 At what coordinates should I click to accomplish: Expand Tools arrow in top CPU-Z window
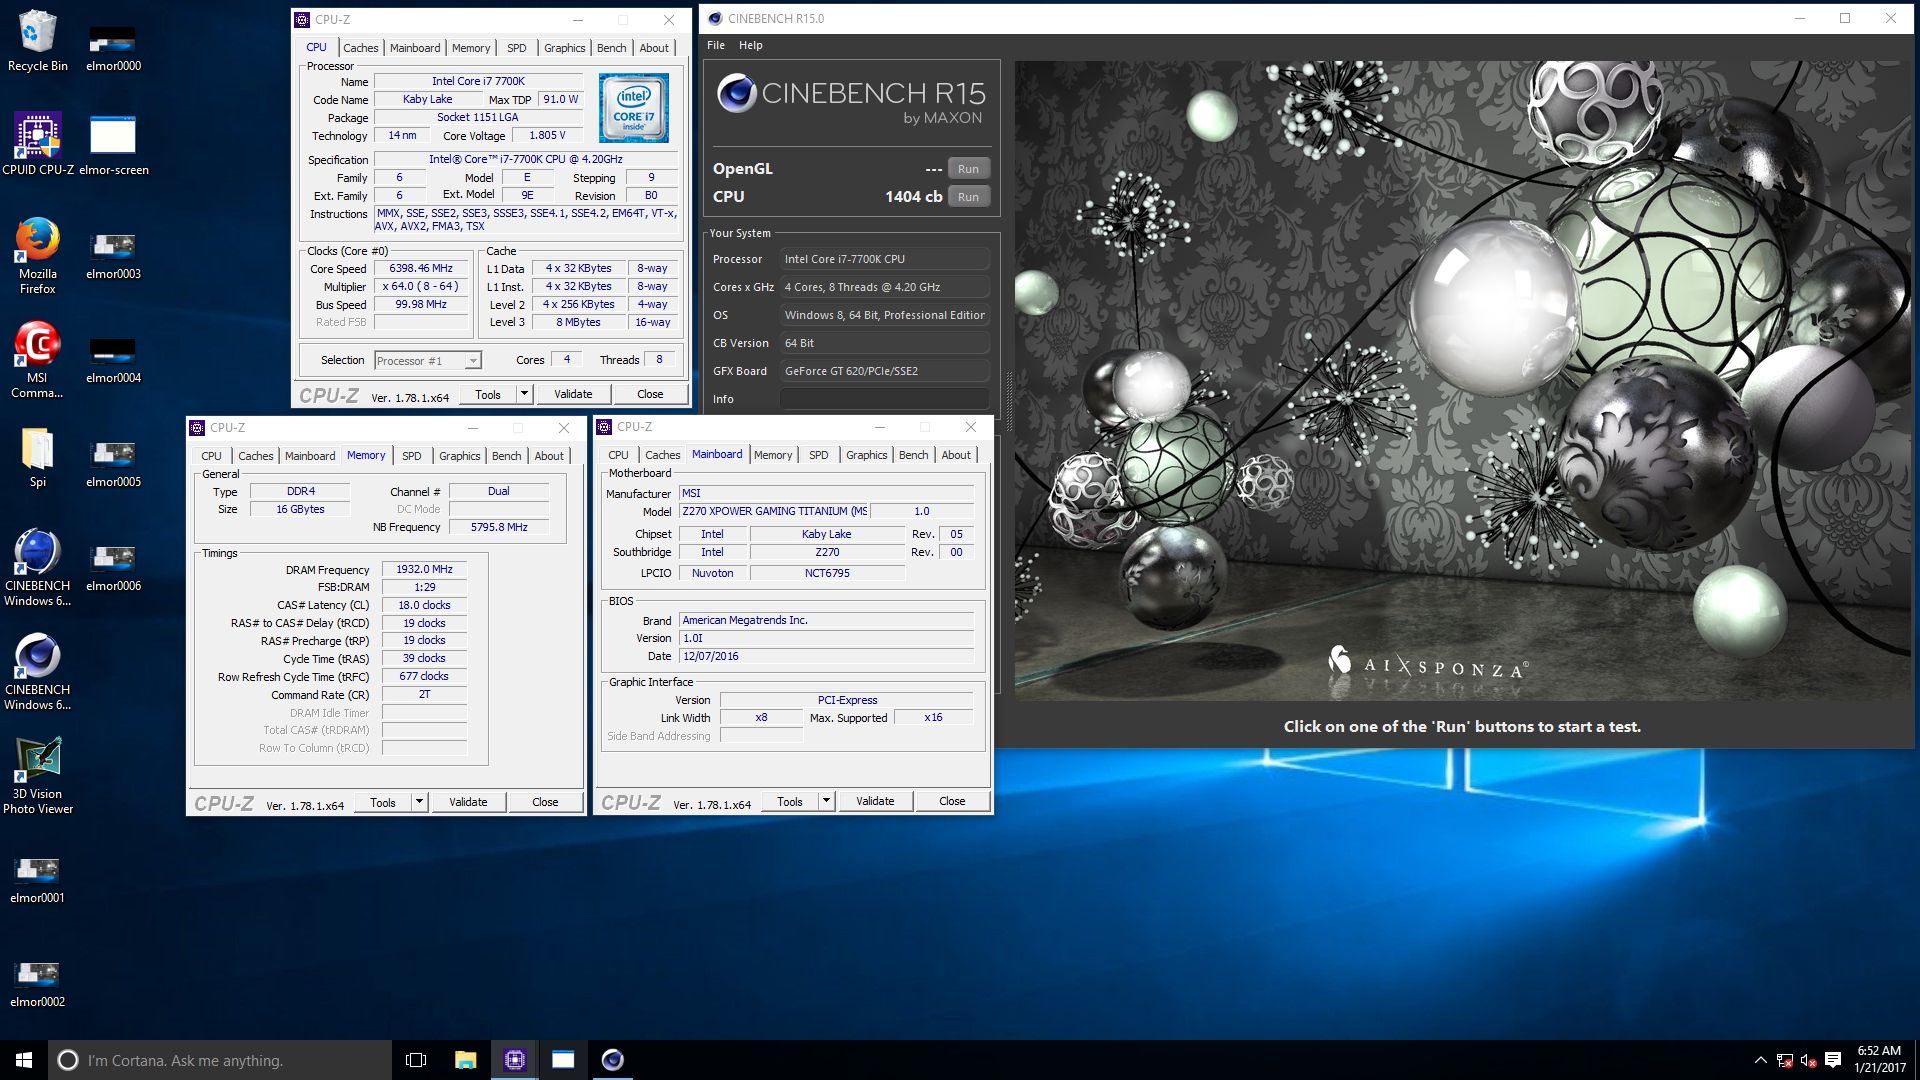tap(524, 394)
